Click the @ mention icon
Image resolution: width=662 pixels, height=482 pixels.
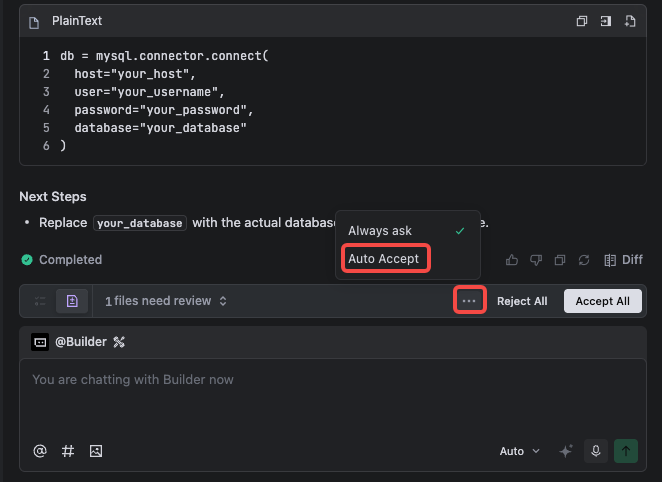pyautogui.click(x=40, y=451)
